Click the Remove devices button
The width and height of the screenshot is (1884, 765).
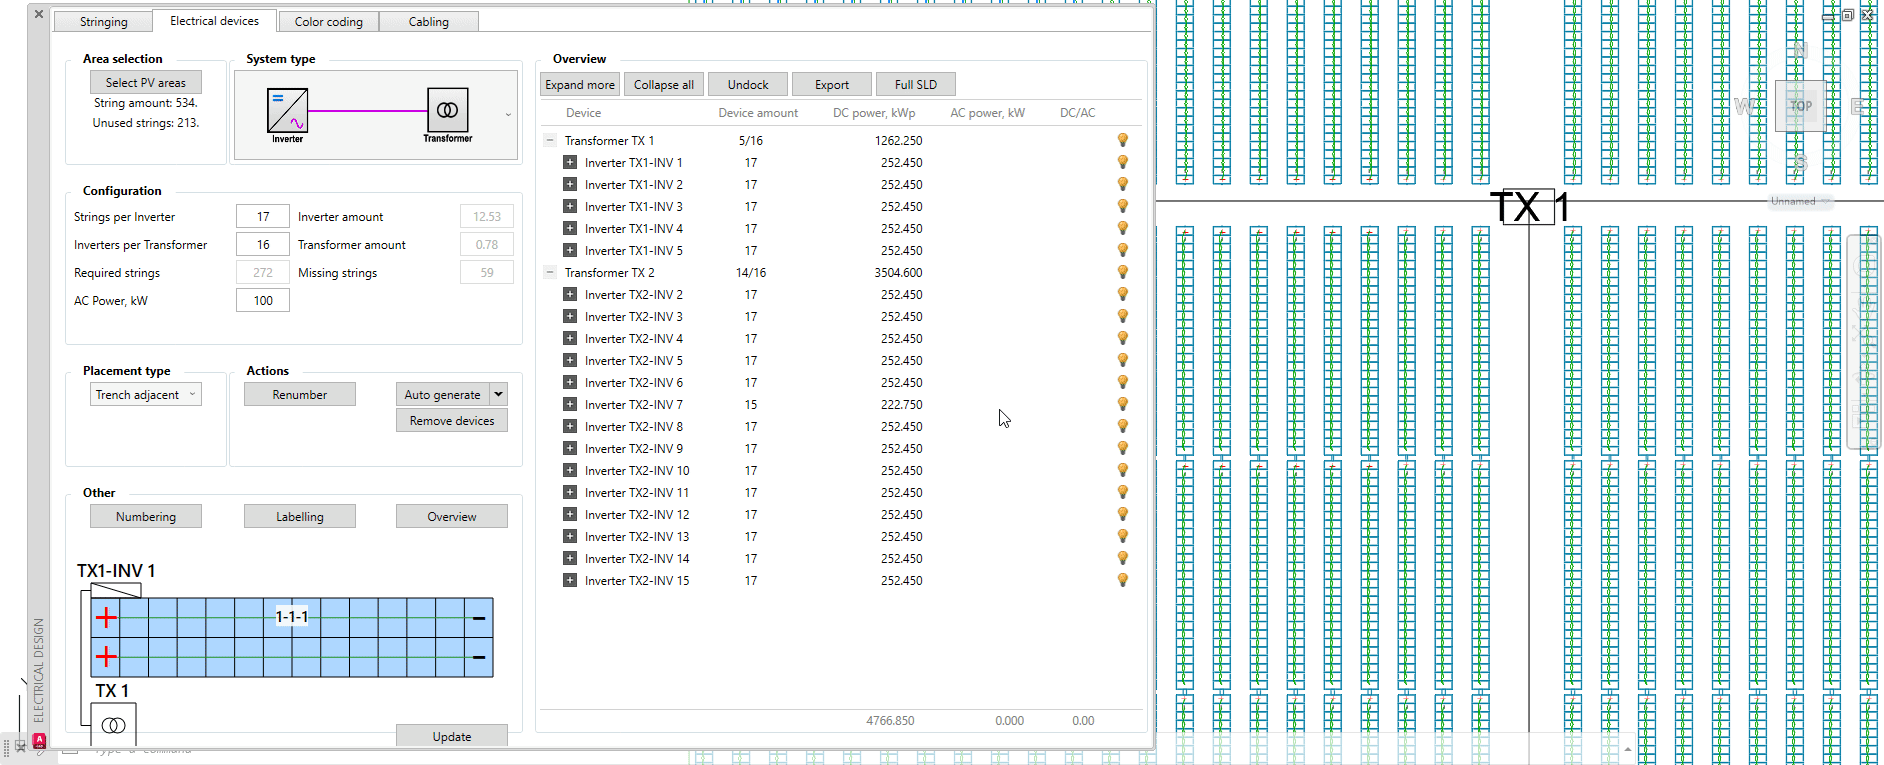452,421
